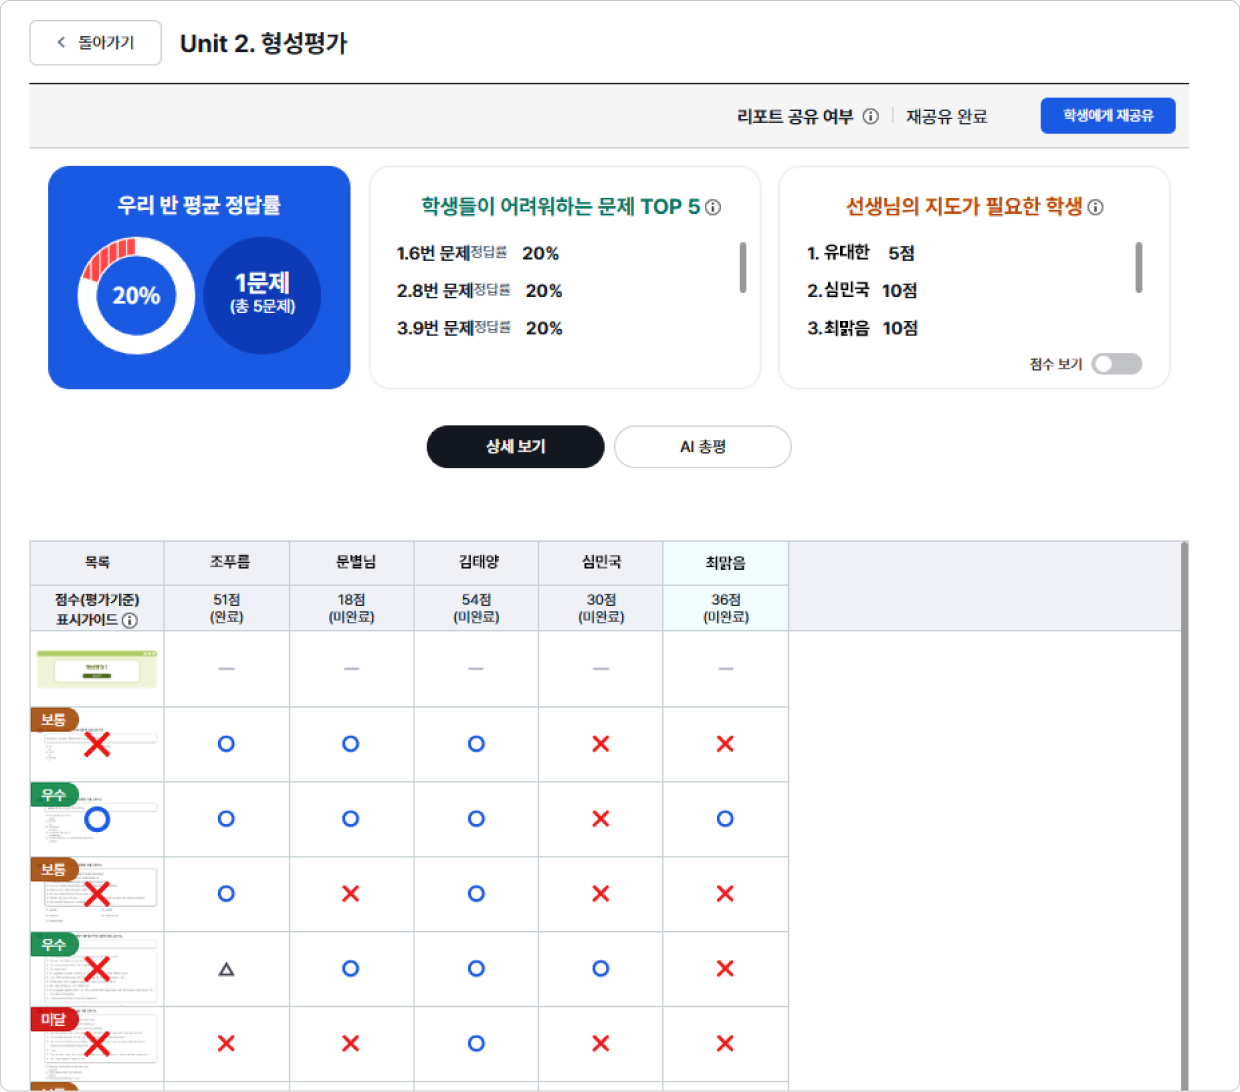The image size is (1240, 1092).
Task: Select 최맑음 column header
Action: pos(726,563)
